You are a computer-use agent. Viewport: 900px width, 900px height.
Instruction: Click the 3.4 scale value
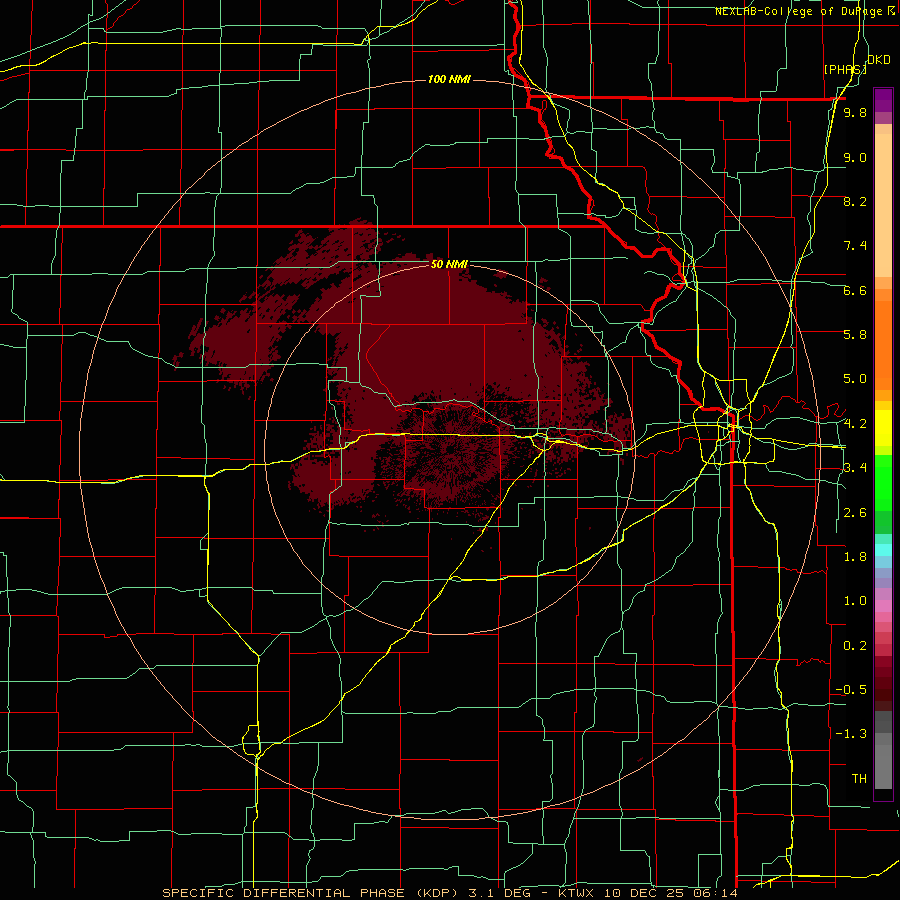click(x=855, y=468)
